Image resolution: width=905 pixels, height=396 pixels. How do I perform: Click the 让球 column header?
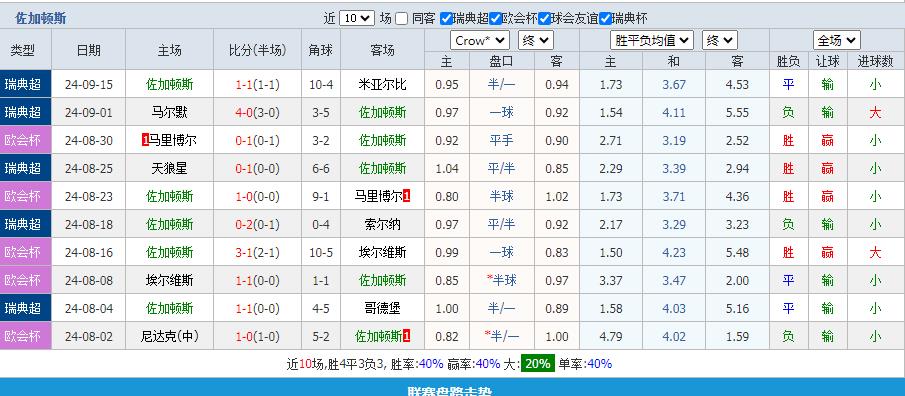point(827,61)
